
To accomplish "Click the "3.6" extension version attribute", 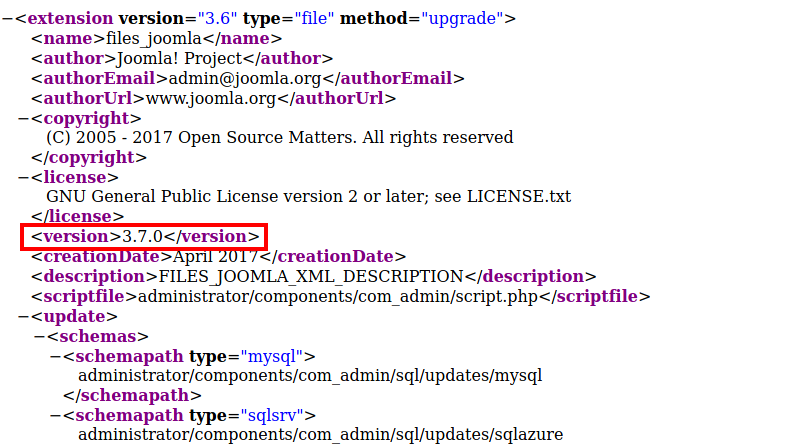I will (217, 19).
